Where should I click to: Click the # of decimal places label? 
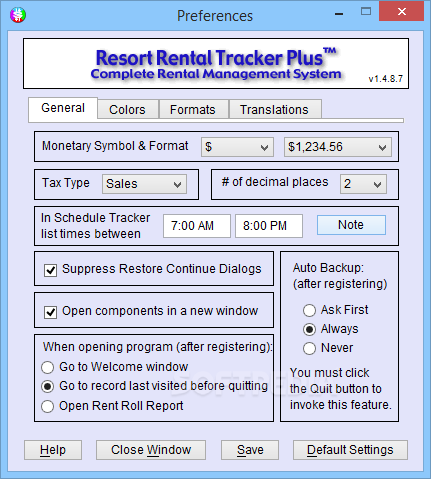pyautogui.click(x=275, y=182)
